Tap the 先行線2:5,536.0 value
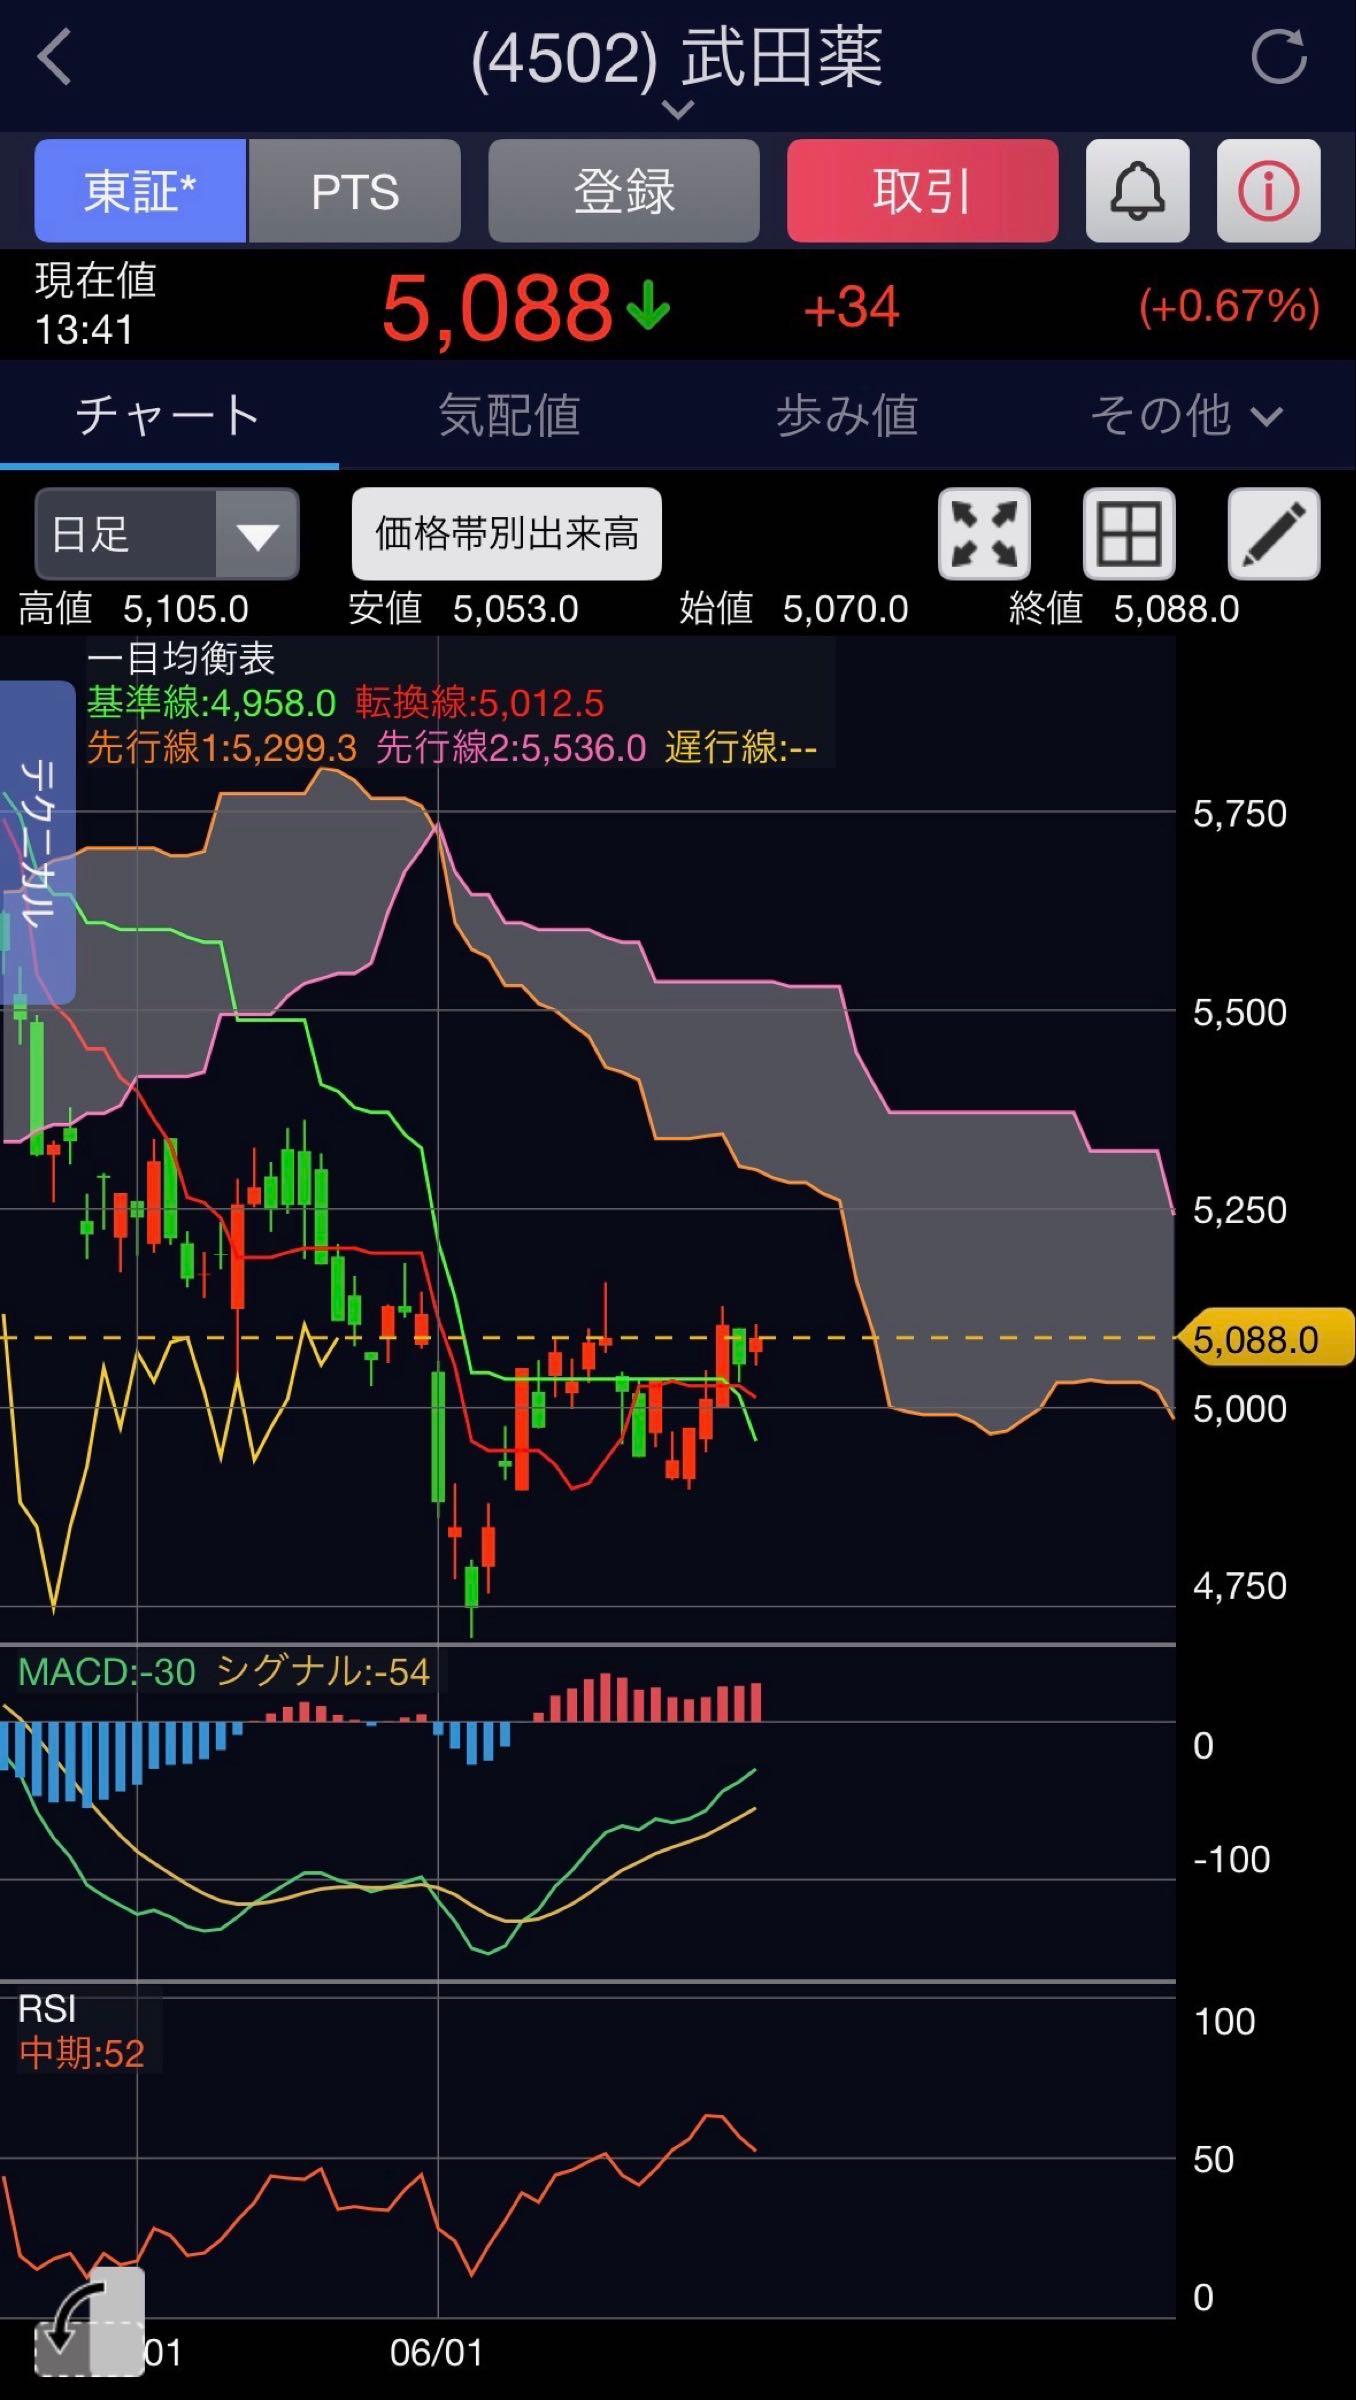Screen dimensions: 1356x2400 tap(511, 748)
